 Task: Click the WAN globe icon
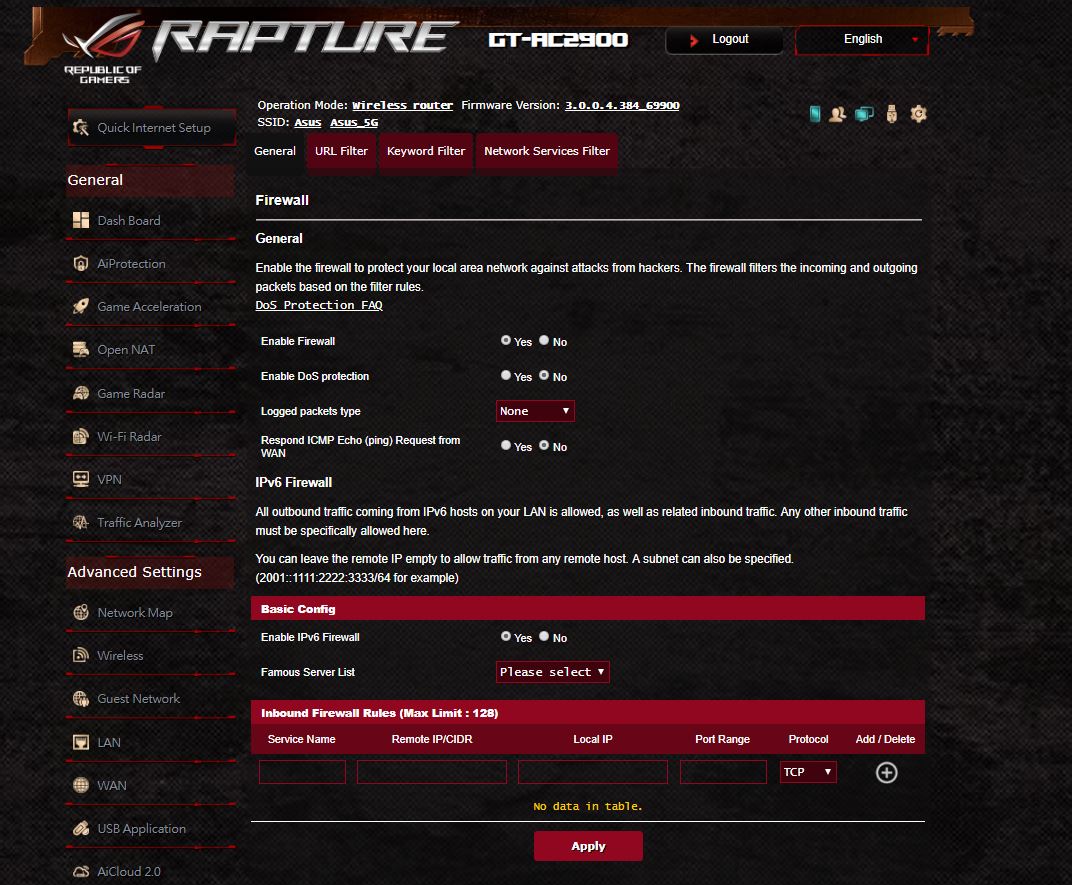pos(81,785)
